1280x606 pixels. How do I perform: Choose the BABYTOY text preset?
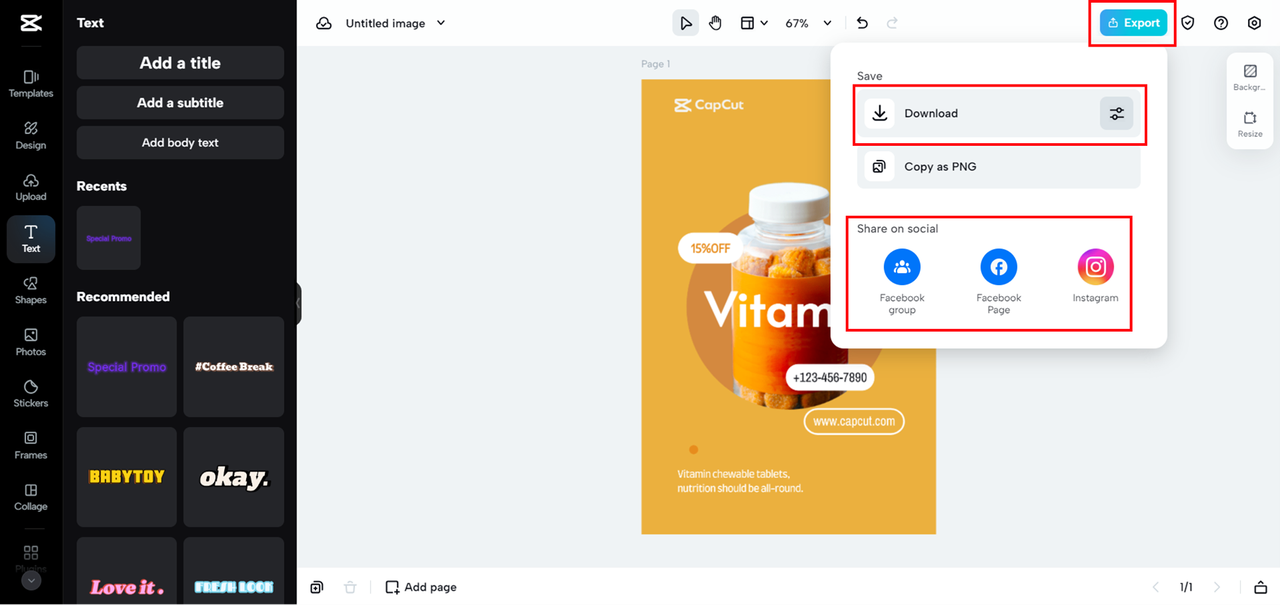coord(127,477)
